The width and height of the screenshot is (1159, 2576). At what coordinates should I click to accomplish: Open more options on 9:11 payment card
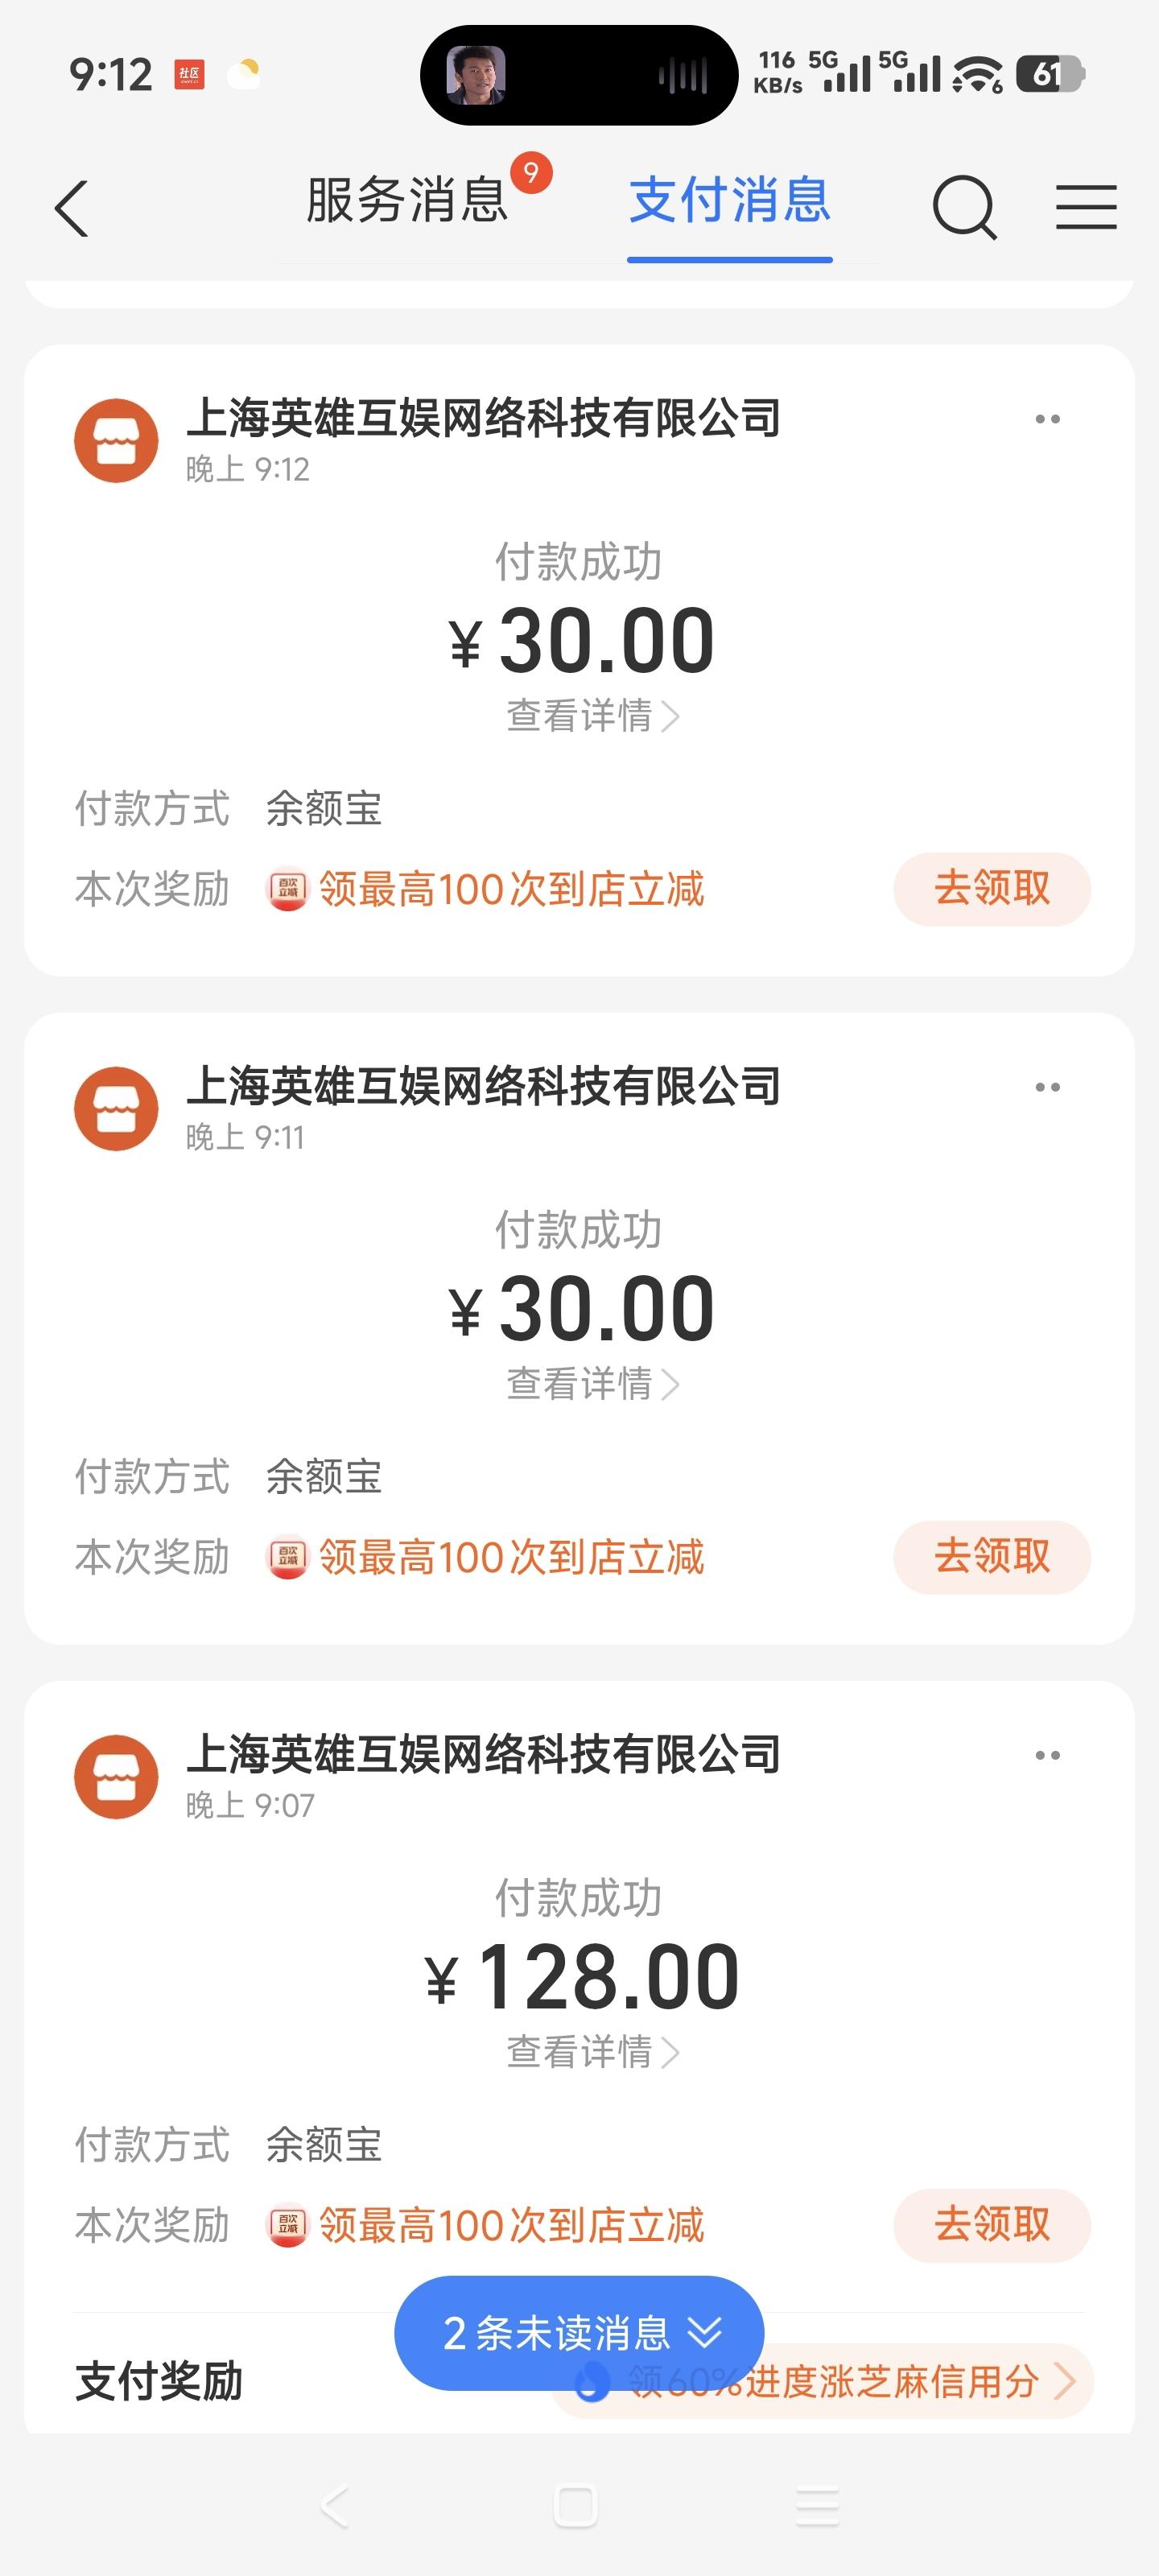pyautogui.click(x=1047, y=1087)
